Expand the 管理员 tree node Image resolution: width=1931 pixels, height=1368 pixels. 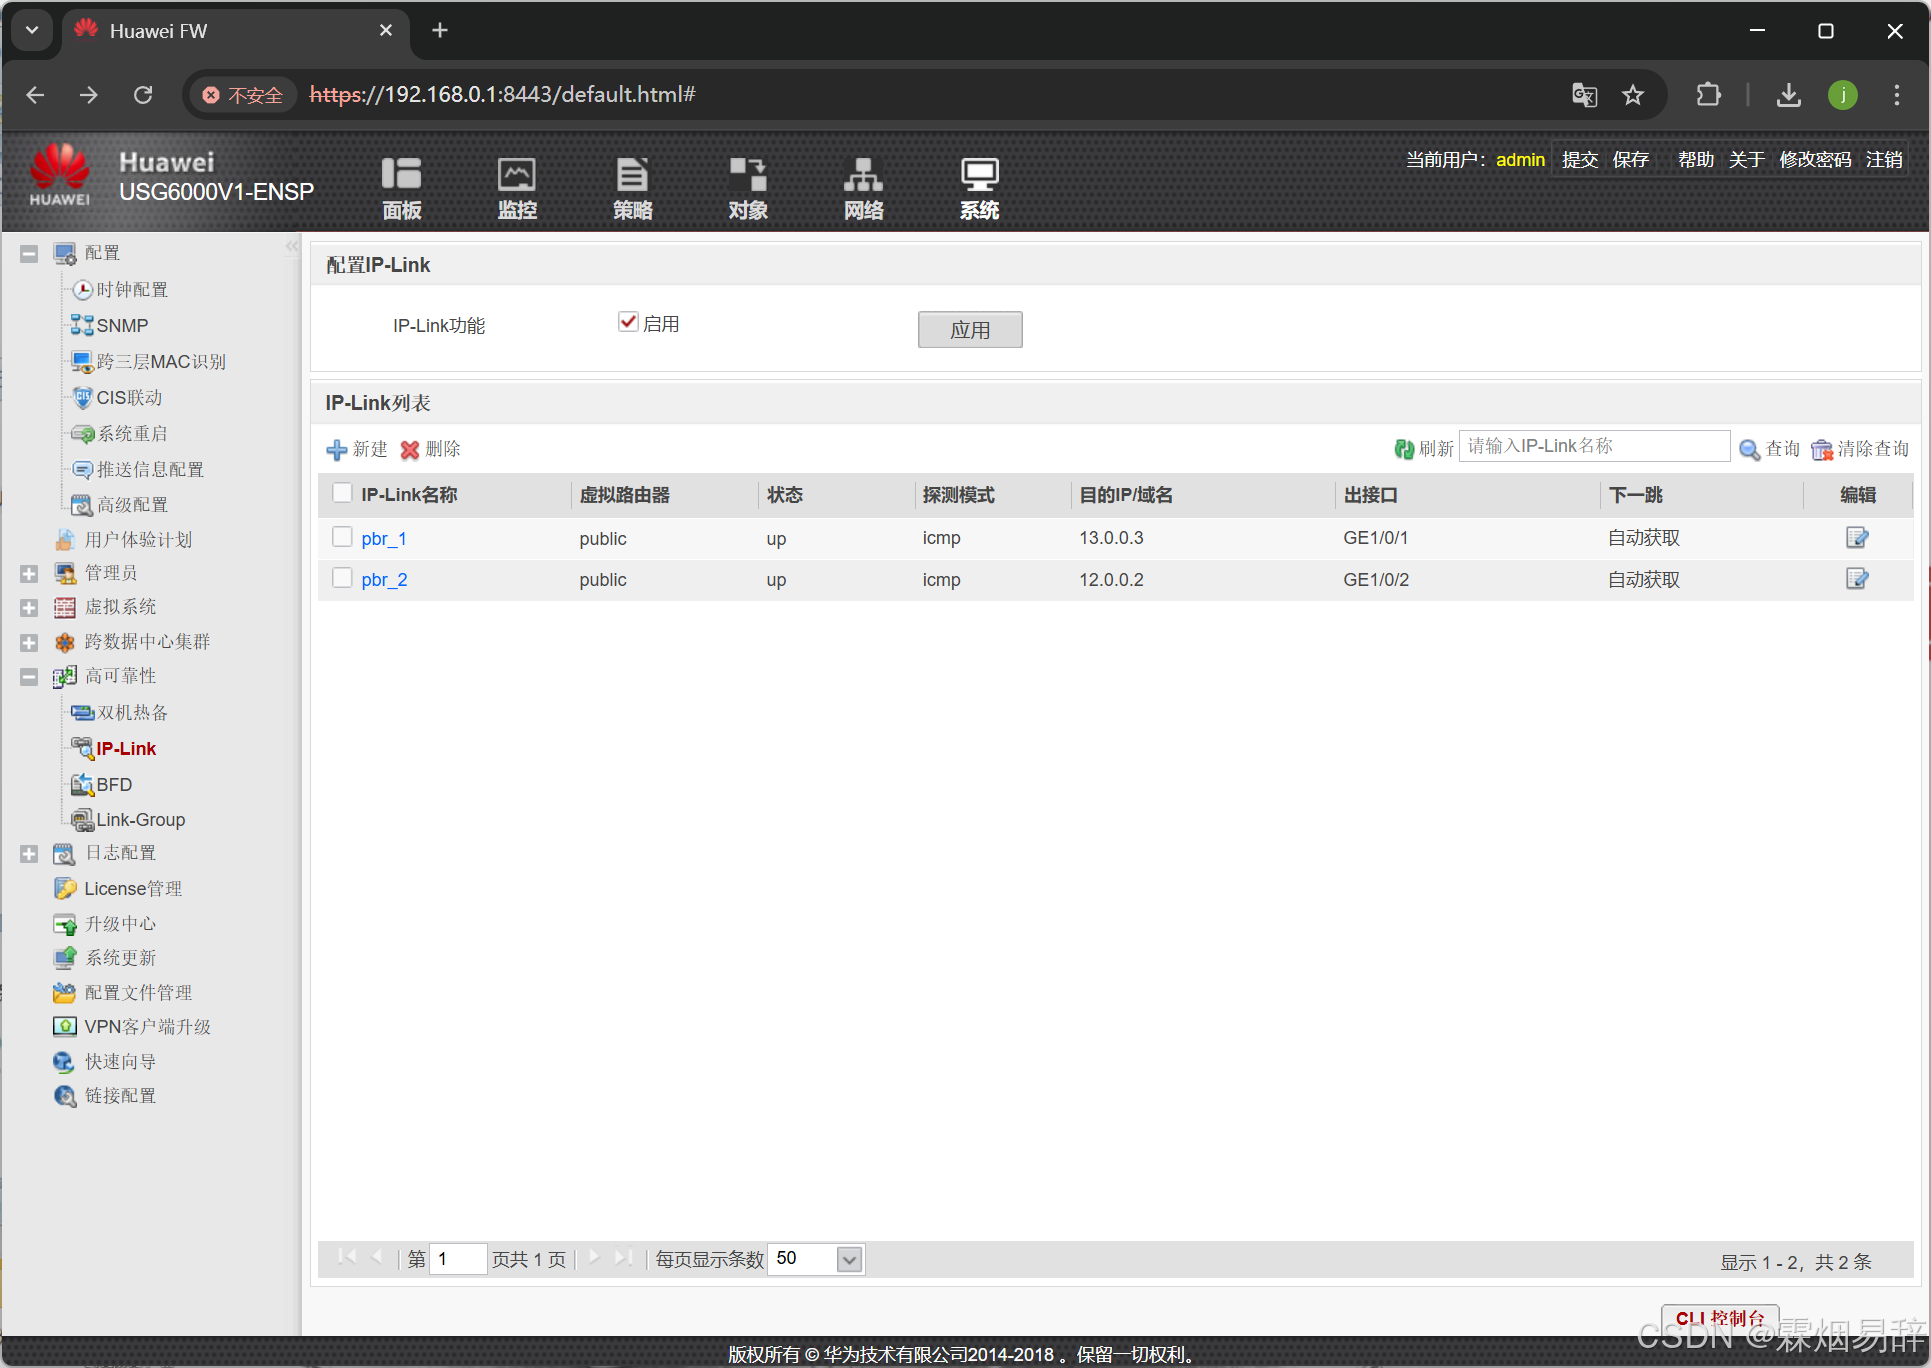[29, 574]
